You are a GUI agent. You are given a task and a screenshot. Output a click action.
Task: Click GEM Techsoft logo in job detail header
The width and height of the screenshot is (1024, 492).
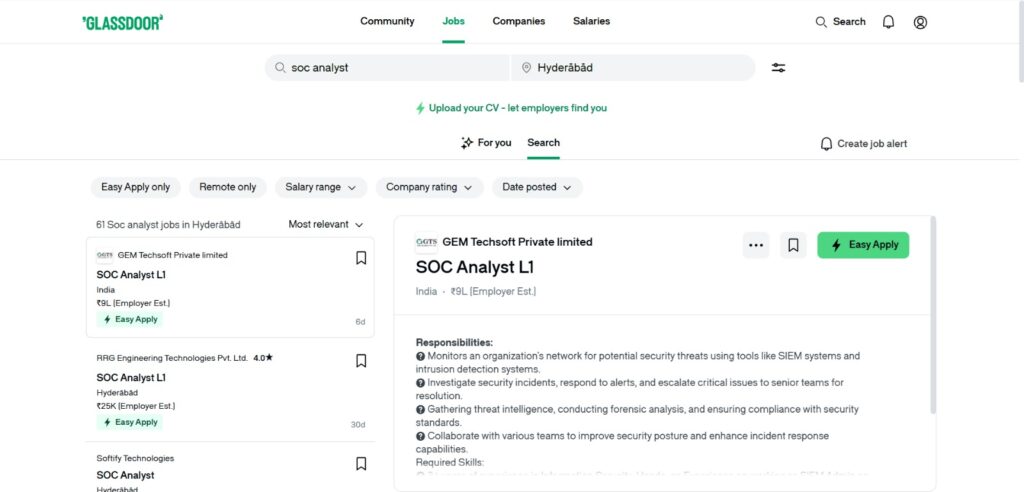pos(426,242)
